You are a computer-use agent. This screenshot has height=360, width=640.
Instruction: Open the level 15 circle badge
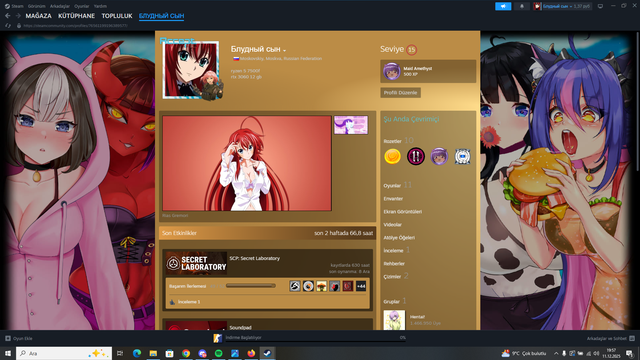(x=411, y=50)
